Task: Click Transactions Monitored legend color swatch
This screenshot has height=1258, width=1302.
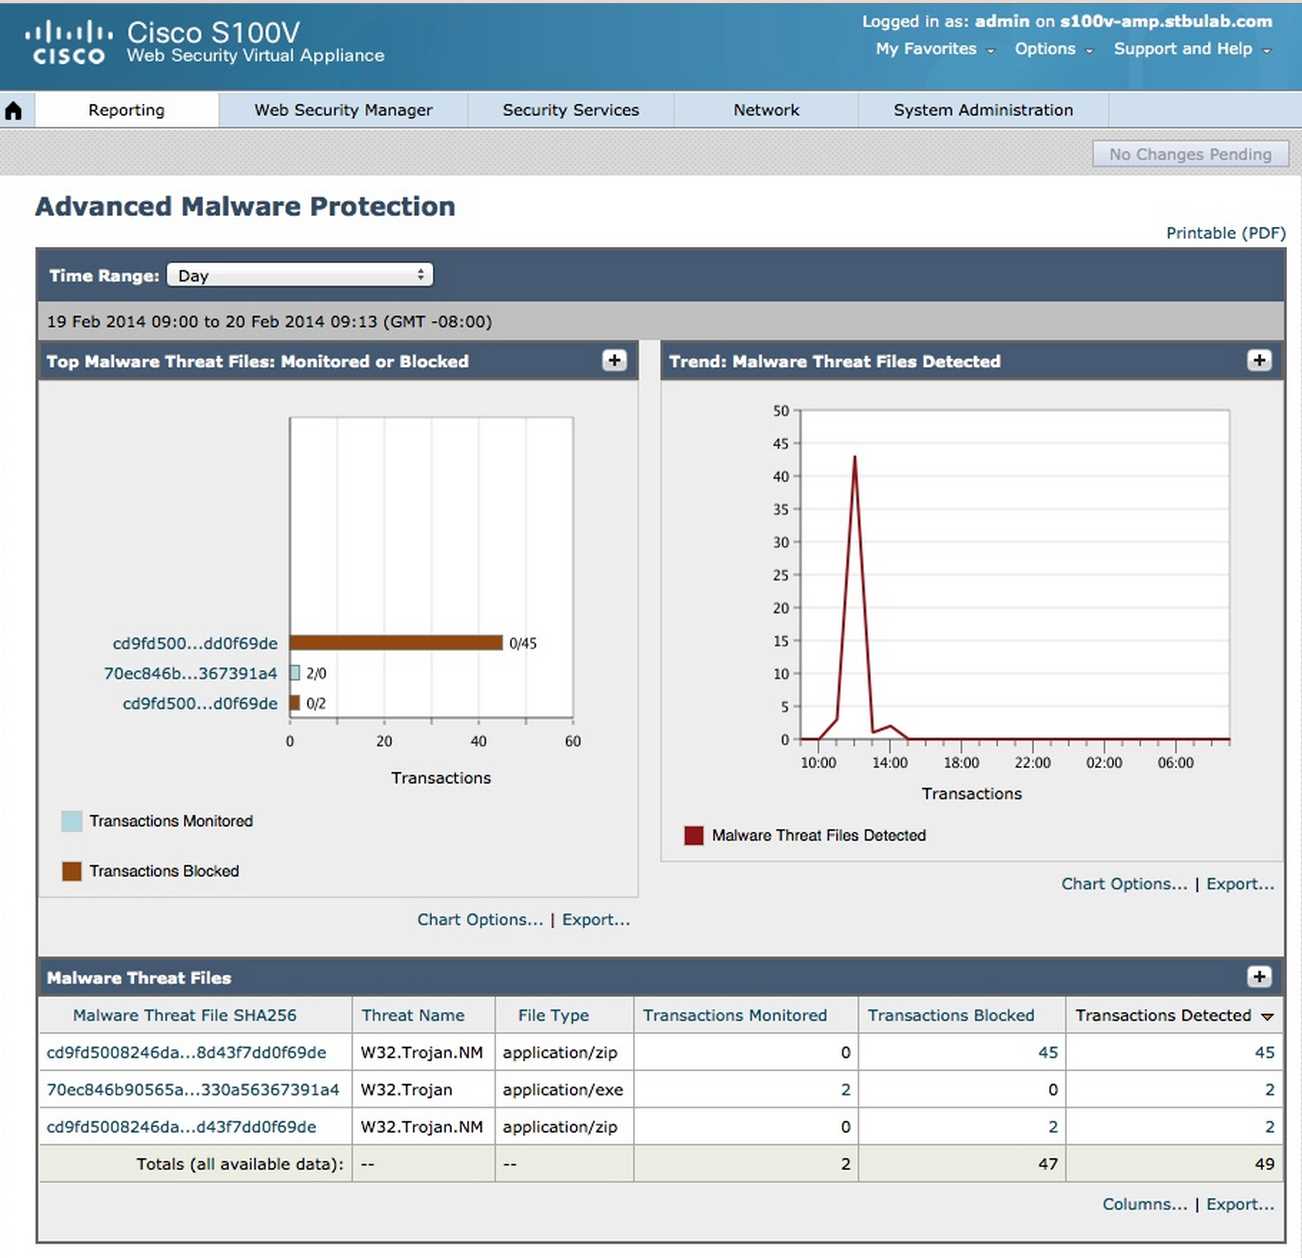Action: [x=72, y=821]
